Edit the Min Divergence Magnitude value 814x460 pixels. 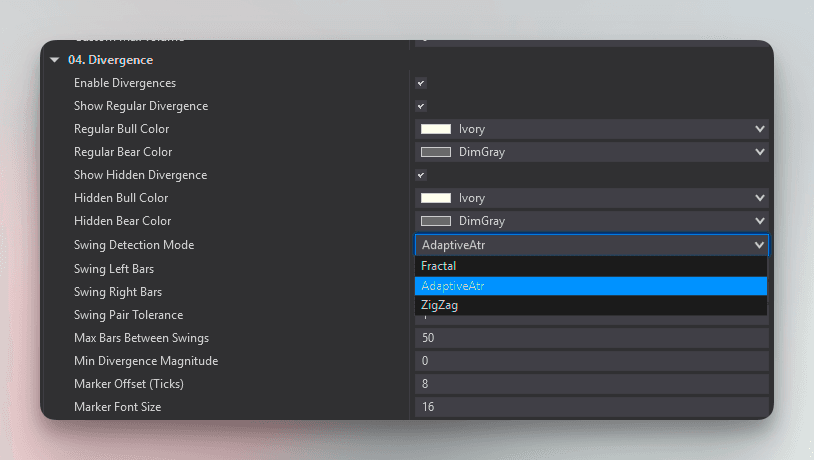click(x=590, y=361)
